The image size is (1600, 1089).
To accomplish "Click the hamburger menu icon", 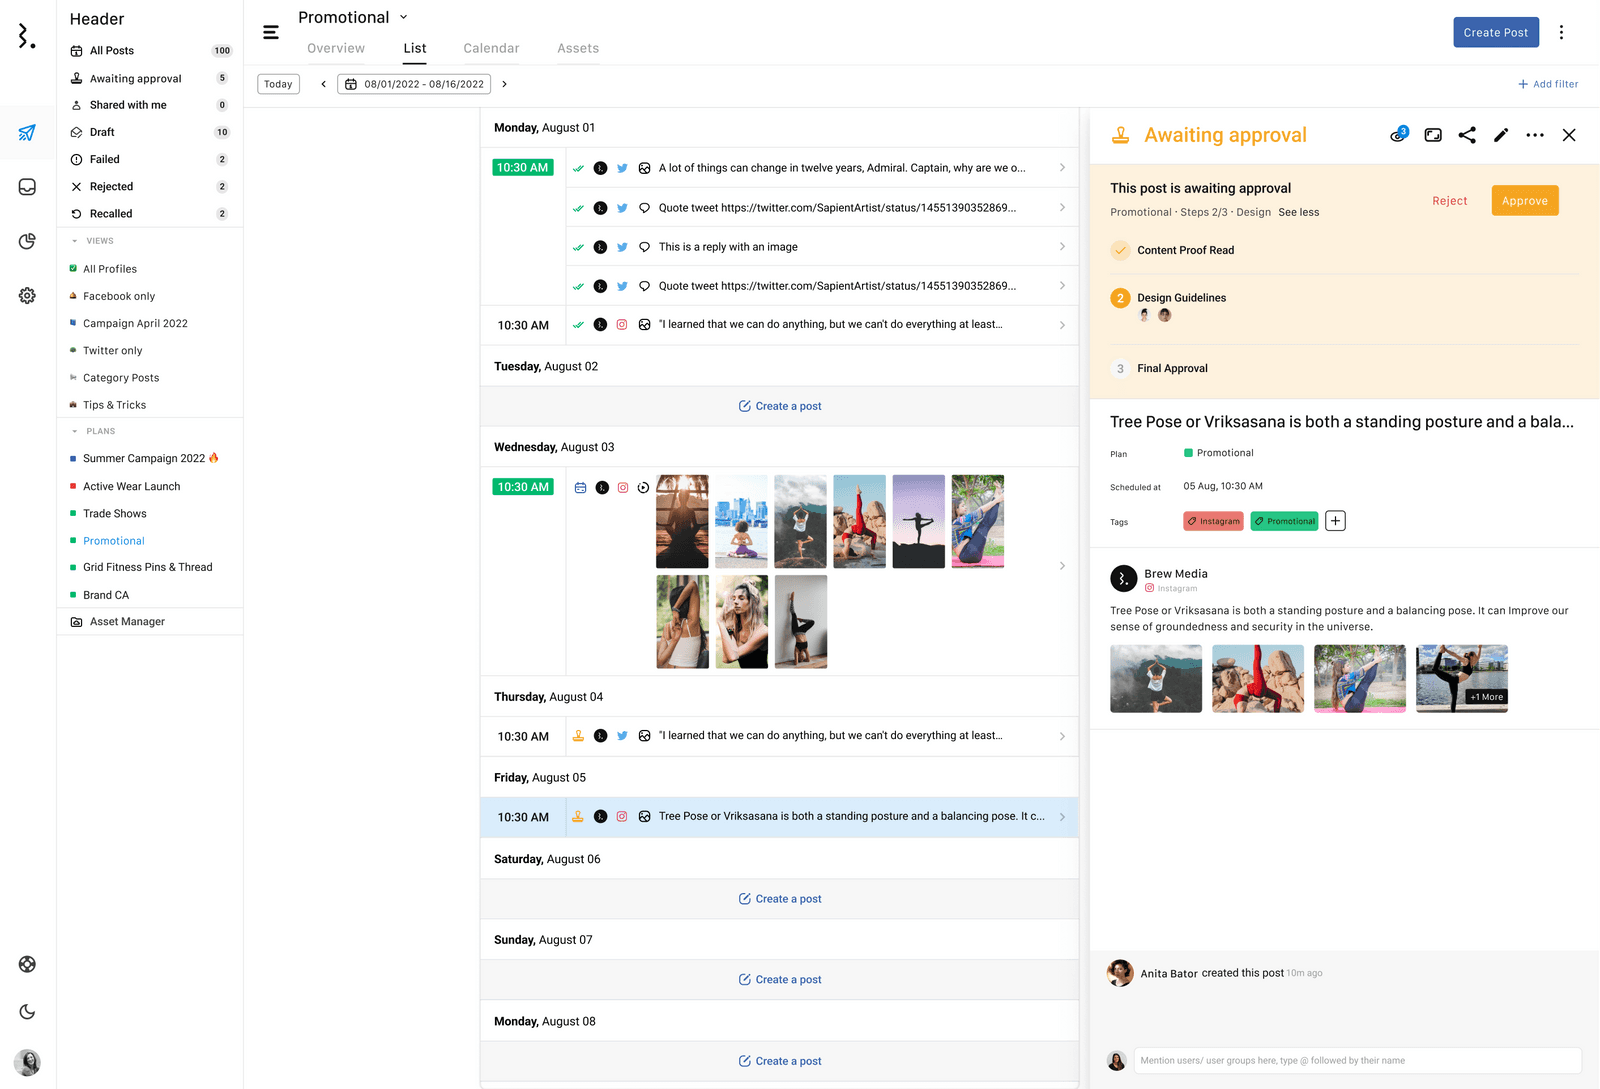I will [x=271, y=32].
